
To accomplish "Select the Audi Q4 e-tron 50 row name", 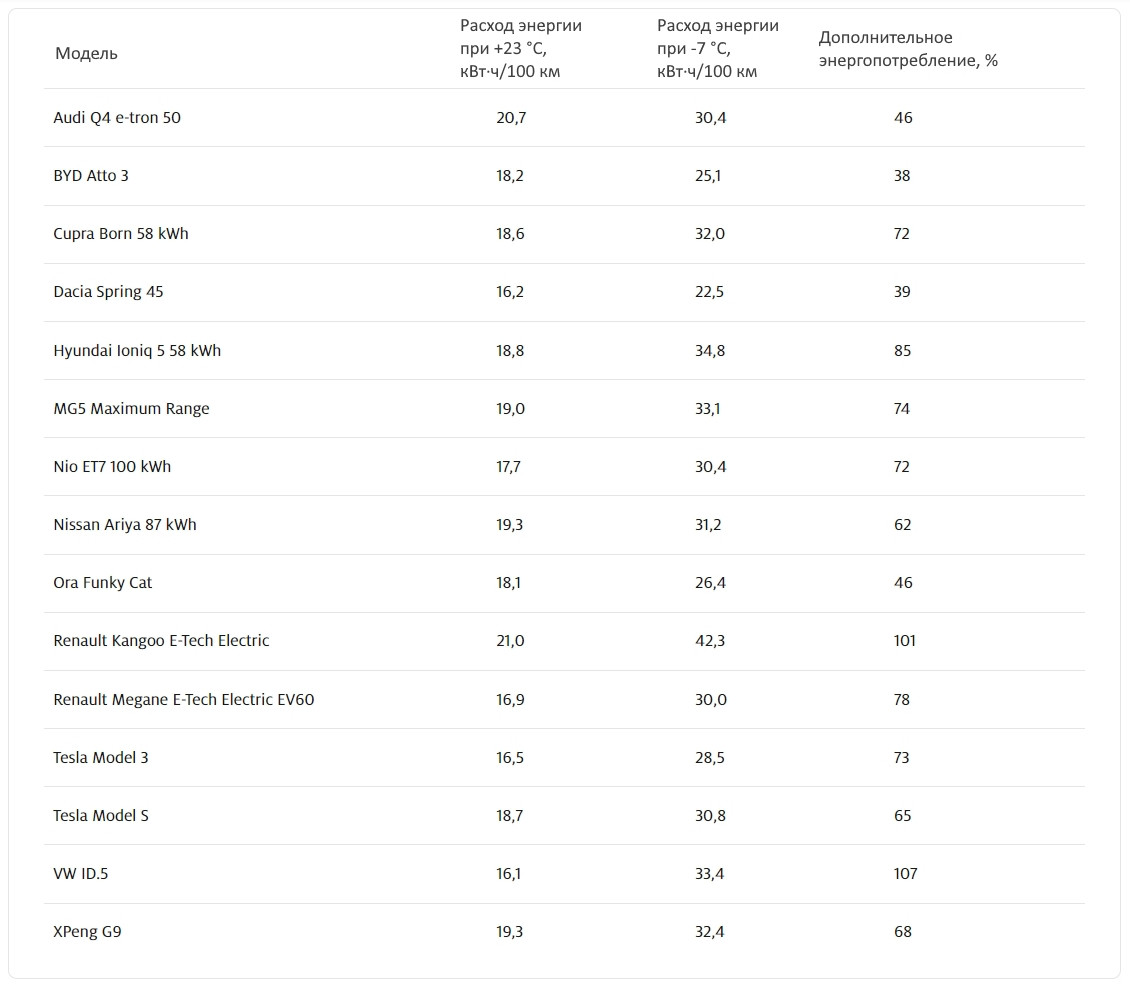I will tap(117, 118).
